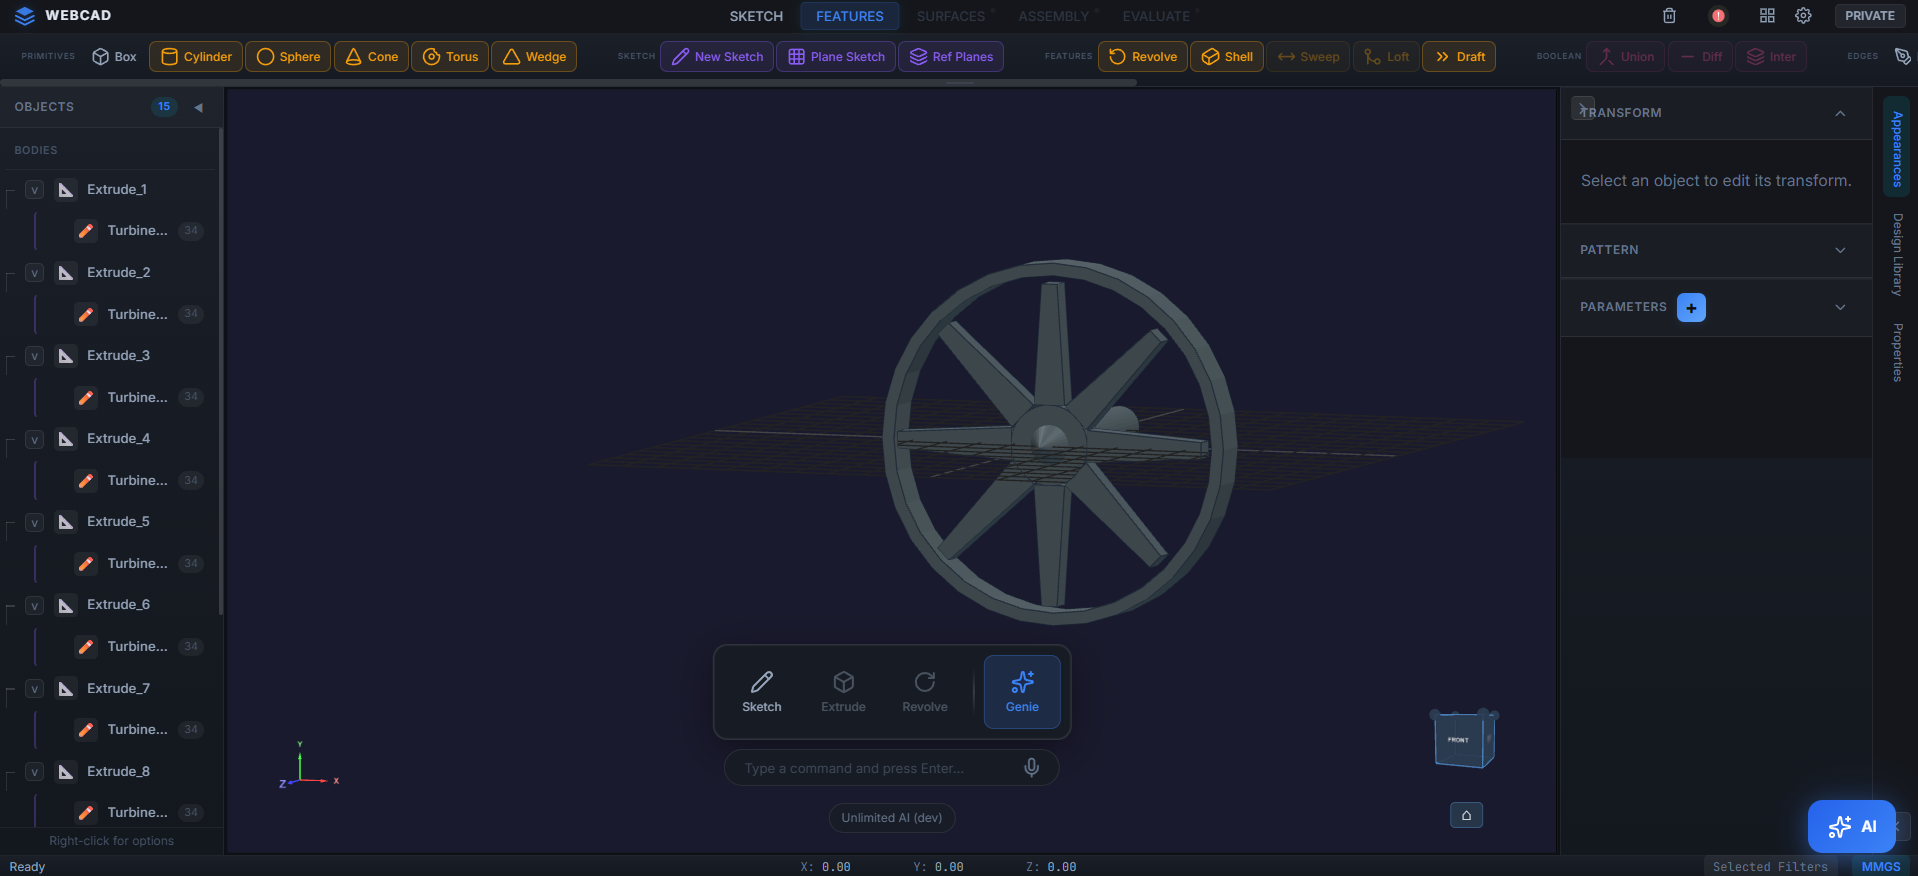Toggle visibility checkbox of Extrude_4
The height and width of the screenshot is (876, 1918).
pyautogui.click(x=35, y=439)
